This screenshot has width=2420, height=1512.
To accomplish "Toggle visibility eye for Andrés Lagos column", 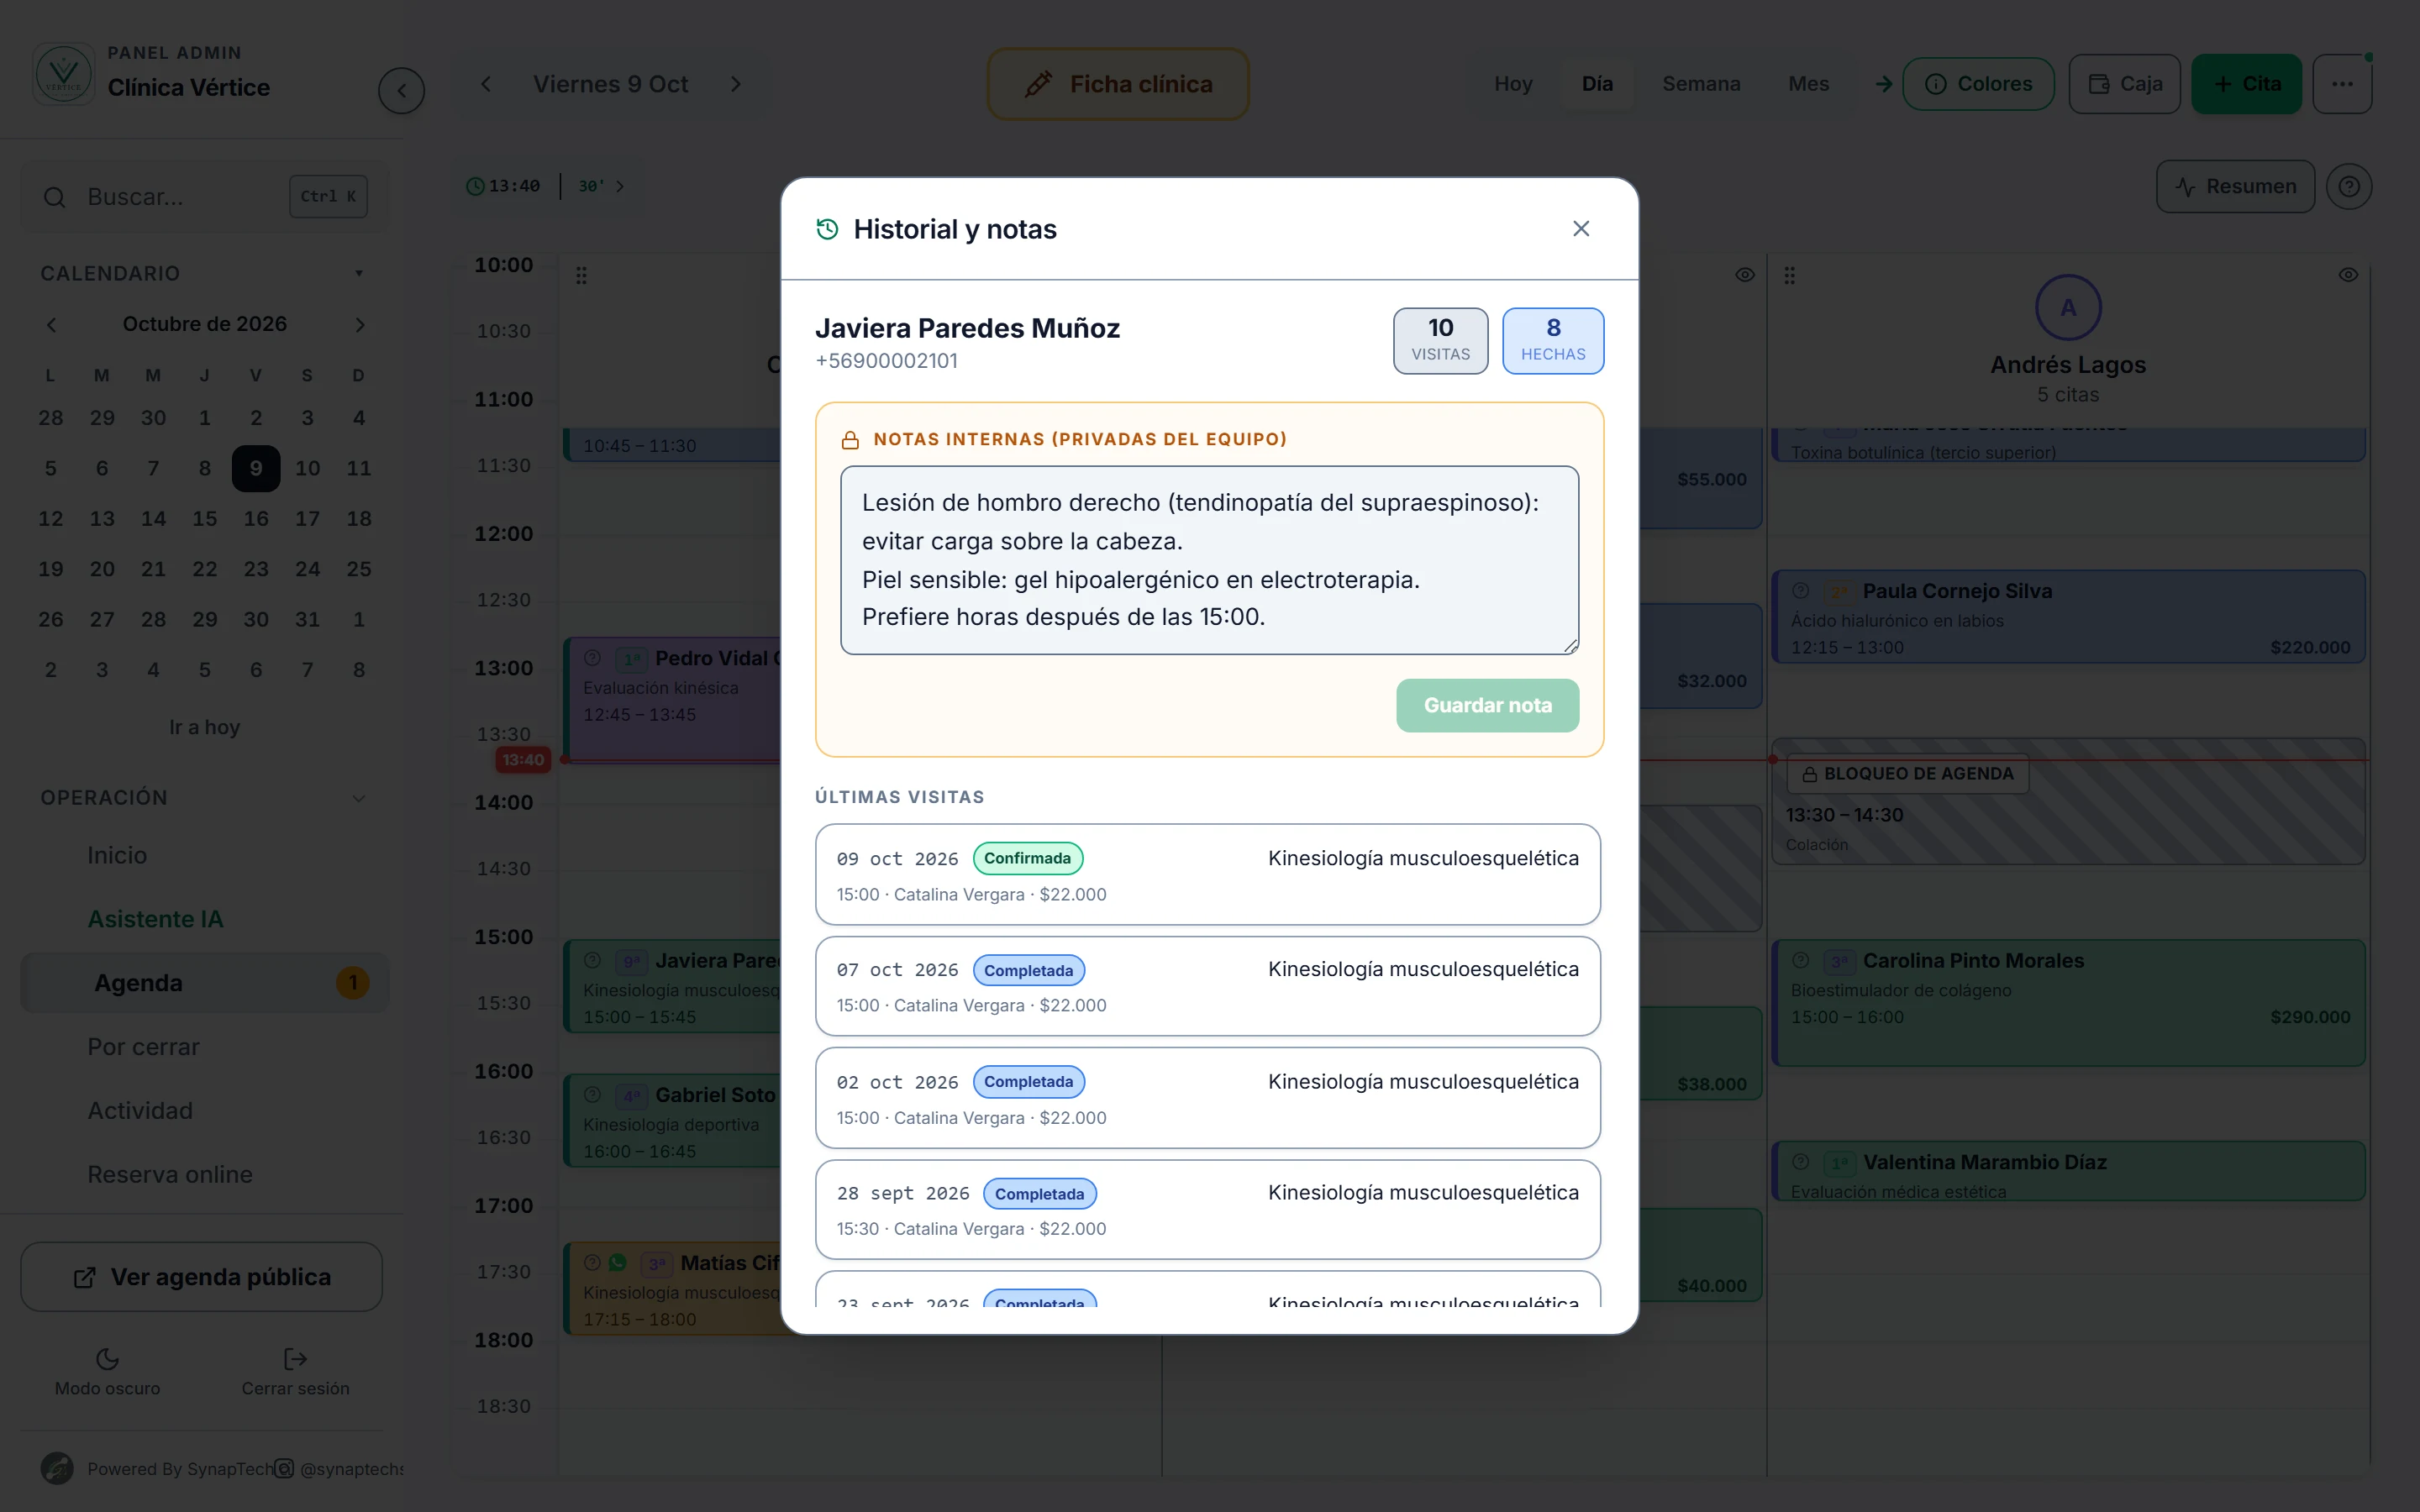I will [2348, 275].
